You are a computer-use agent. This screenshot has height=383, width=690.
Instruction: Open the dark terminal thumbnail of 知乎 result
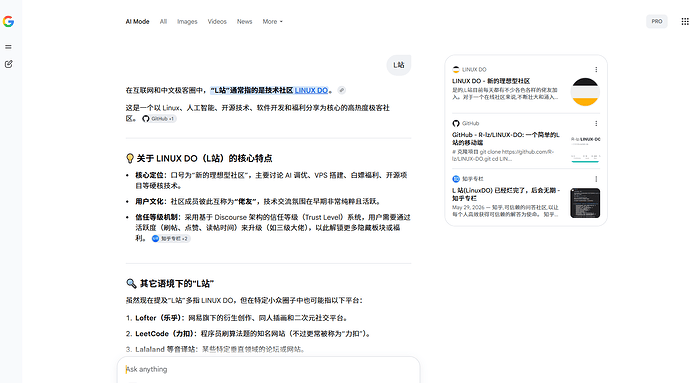pos(585,203)
